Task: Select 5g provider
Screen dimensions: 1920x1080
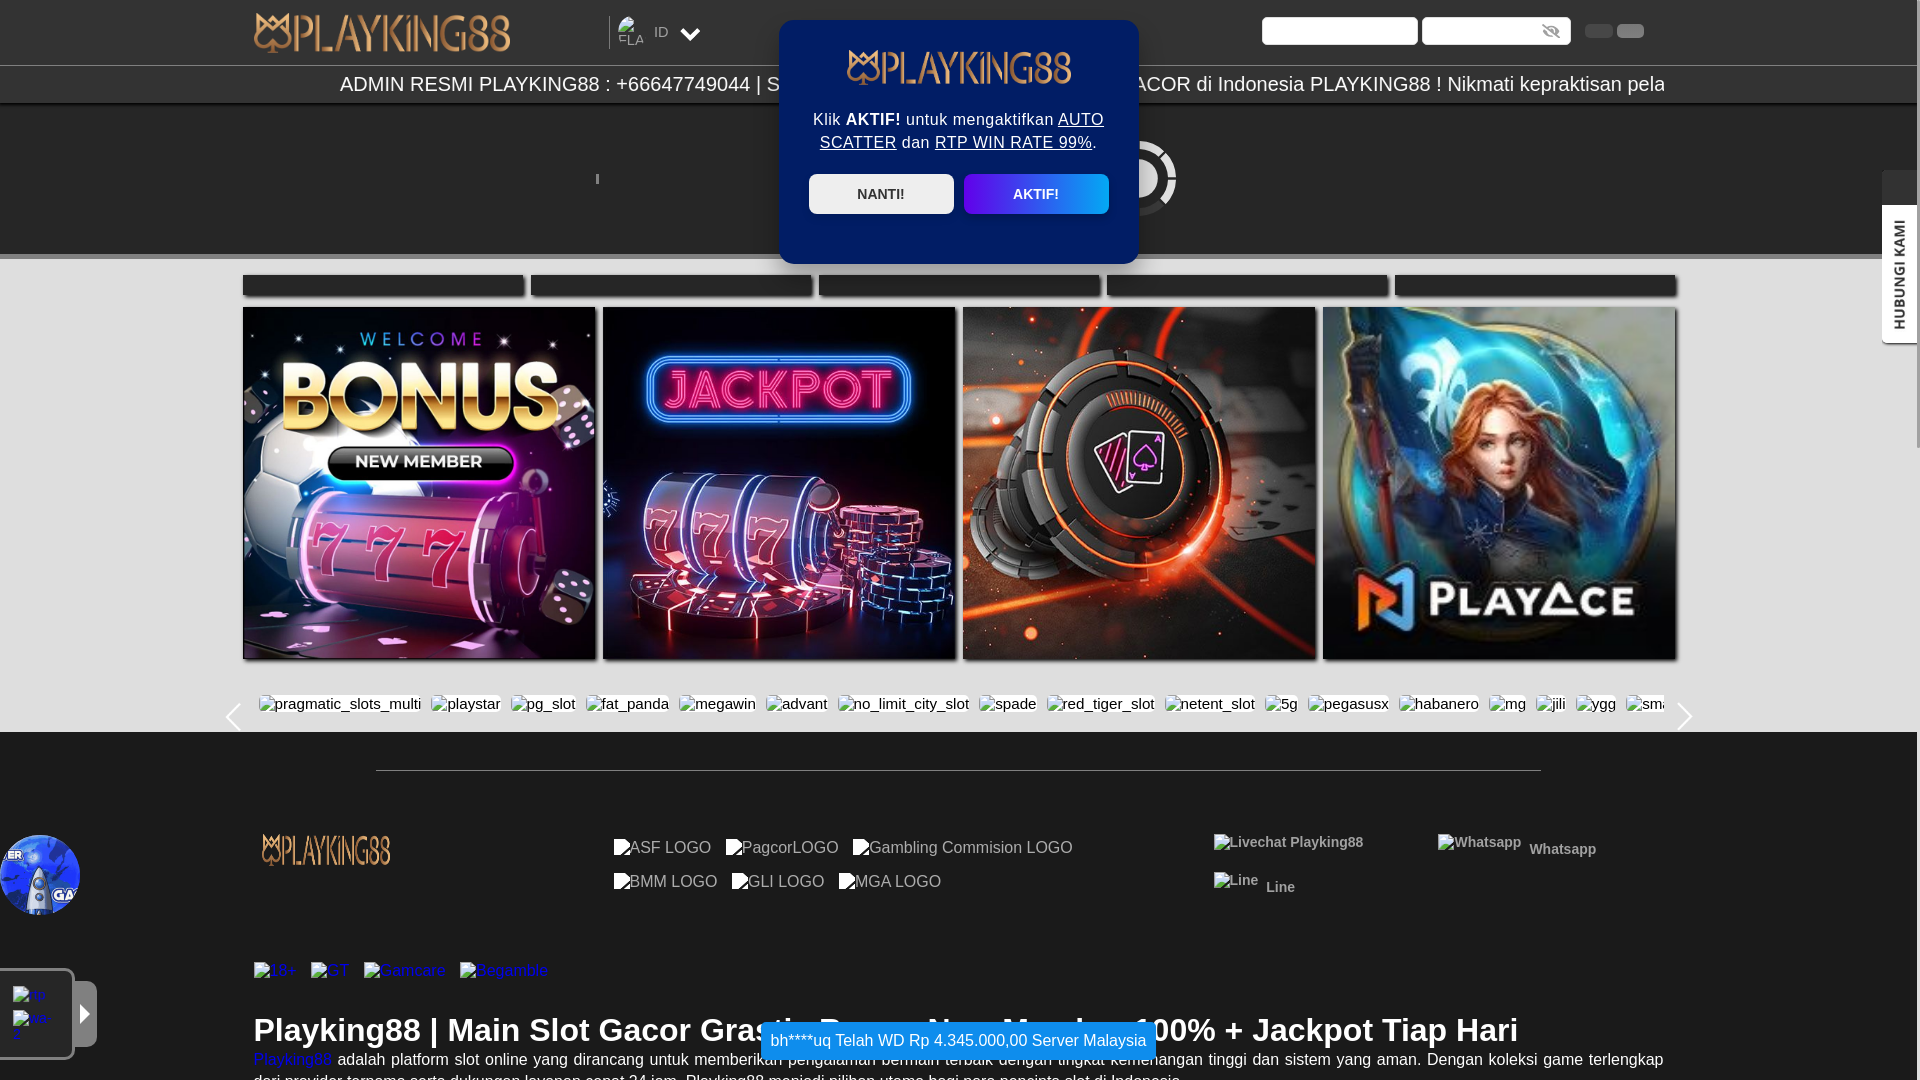Action: click(1281, 704)
